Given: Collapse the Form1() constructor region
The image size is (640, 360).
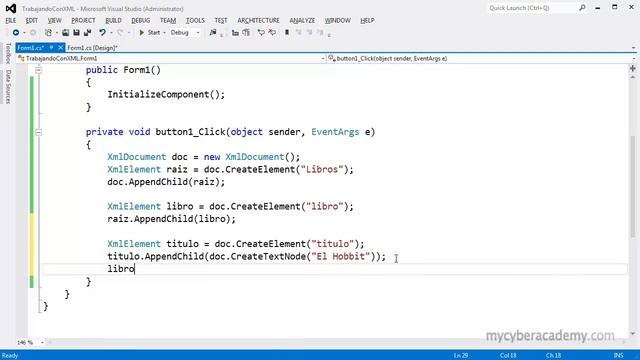Looking at the screenshot, I should tap(38, 70).
